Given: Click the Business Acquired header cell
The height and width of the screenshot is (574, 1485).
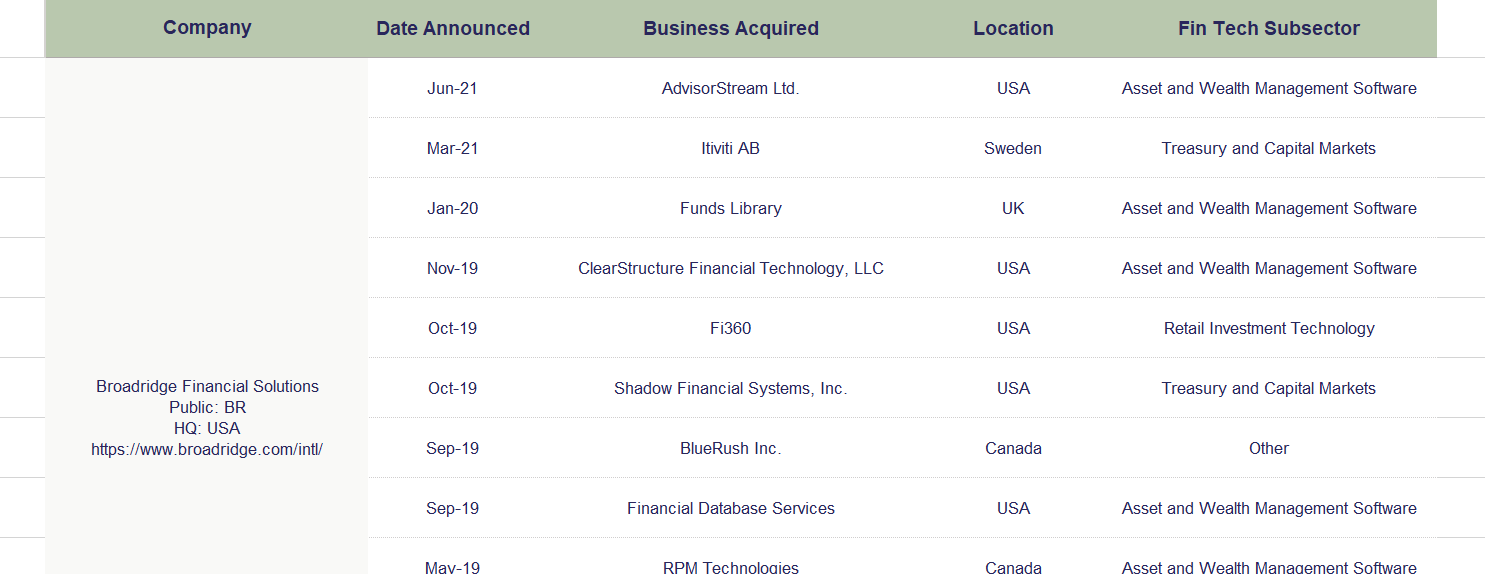Looking at the screenshot, I should click(731, 28).
